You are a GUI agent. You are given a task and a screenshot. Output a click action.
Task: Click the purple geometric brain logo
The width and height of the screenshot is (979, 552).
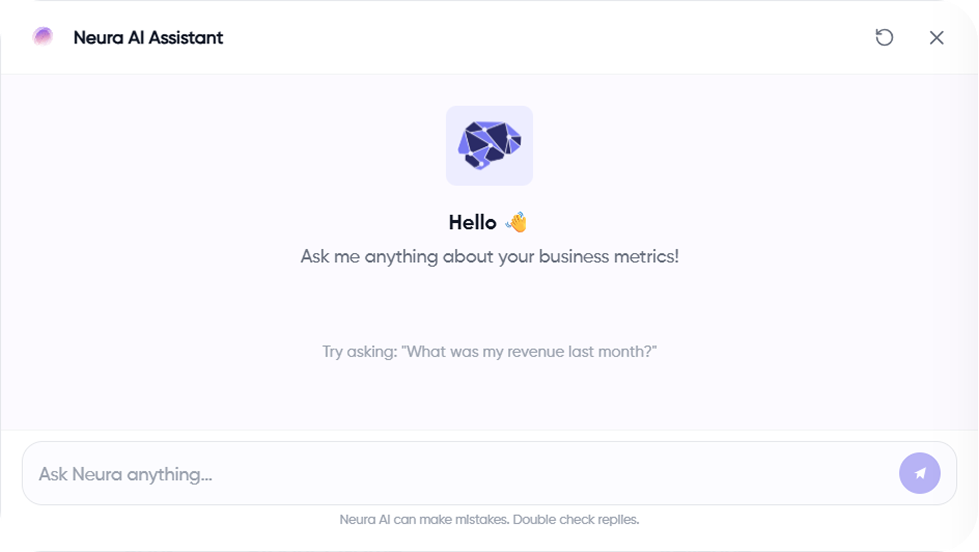pyautogui.click(x=489, y=145)
